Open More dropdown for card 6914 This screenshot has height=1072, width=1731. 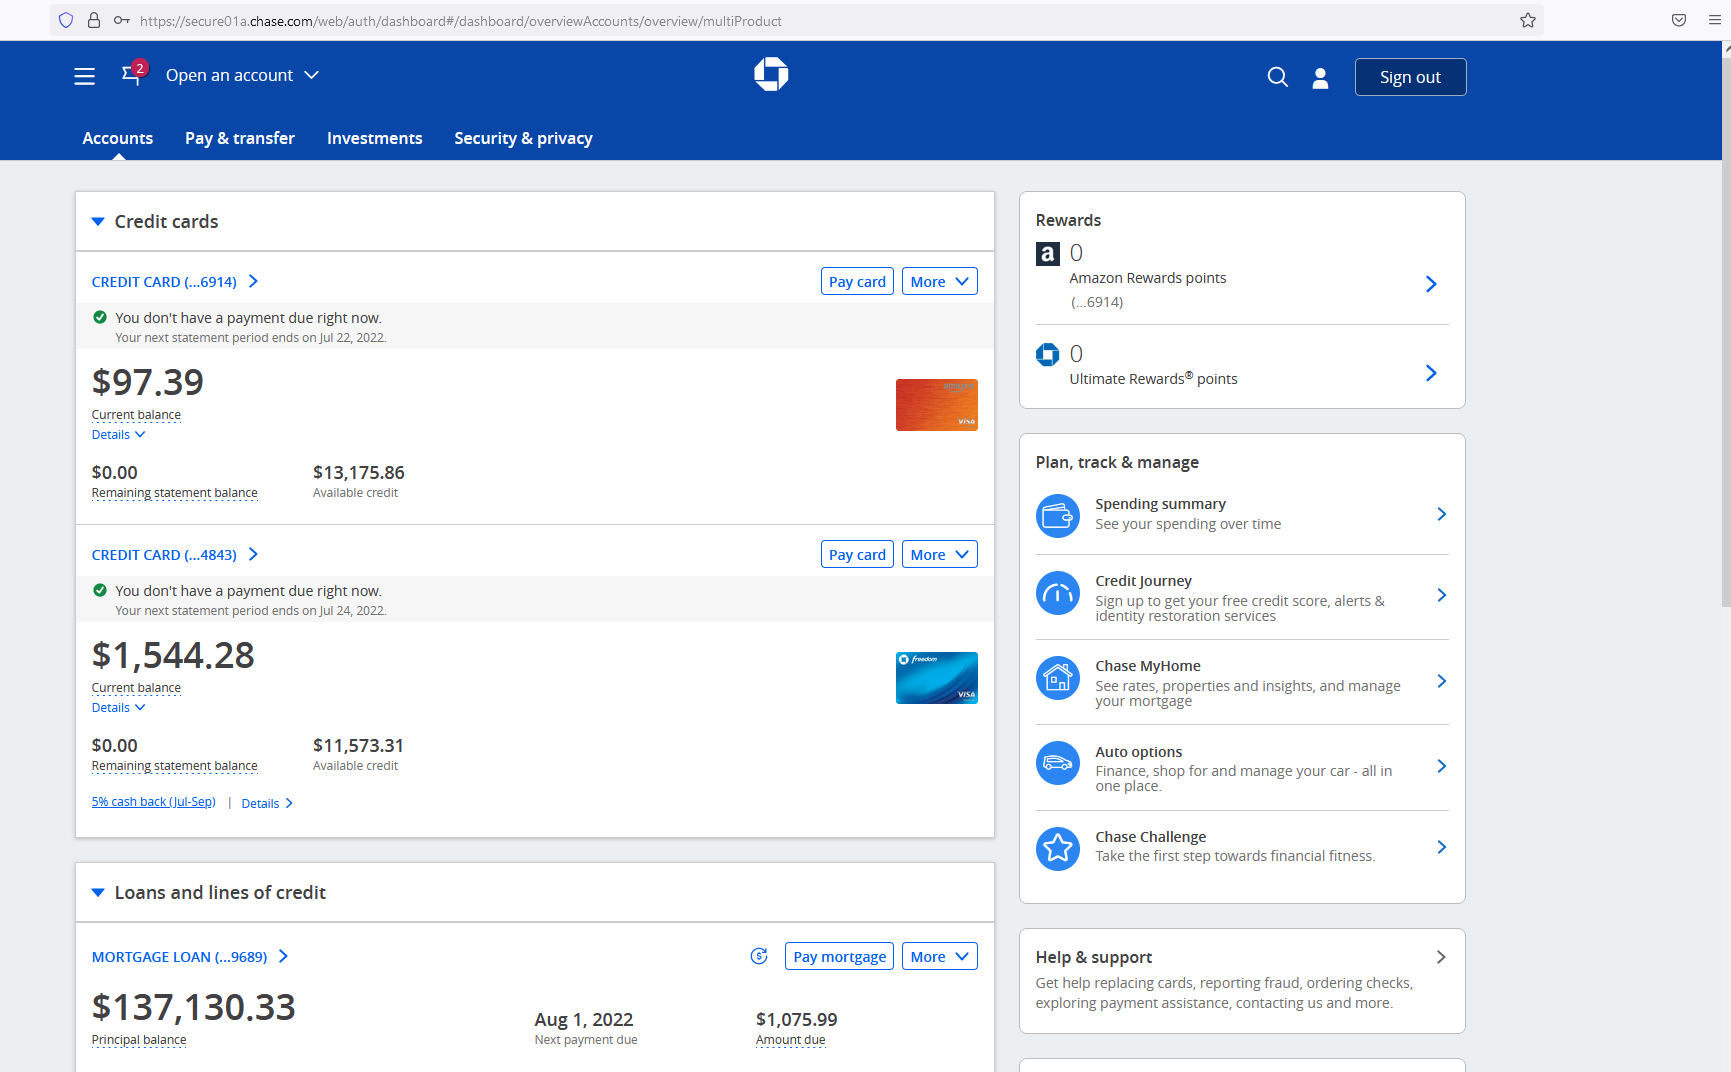pos(940,281)
